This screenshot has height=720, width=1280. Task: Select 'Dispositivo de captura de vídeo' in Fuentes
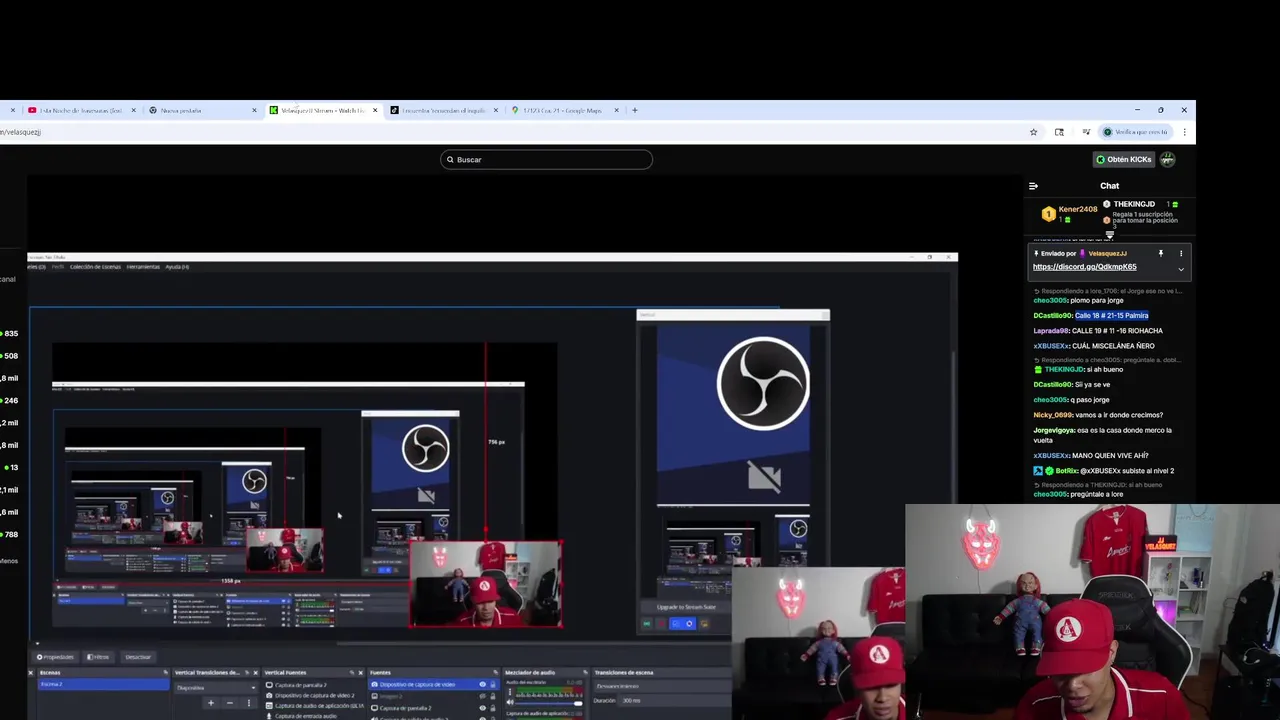[x=432, y=684]
